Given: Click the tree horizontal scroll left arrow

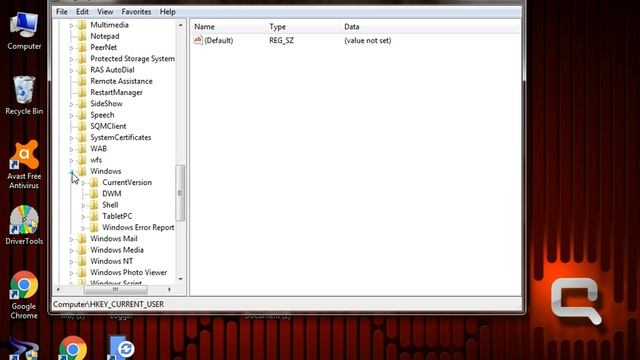Looking at the screenshot, I should [58, 289].
